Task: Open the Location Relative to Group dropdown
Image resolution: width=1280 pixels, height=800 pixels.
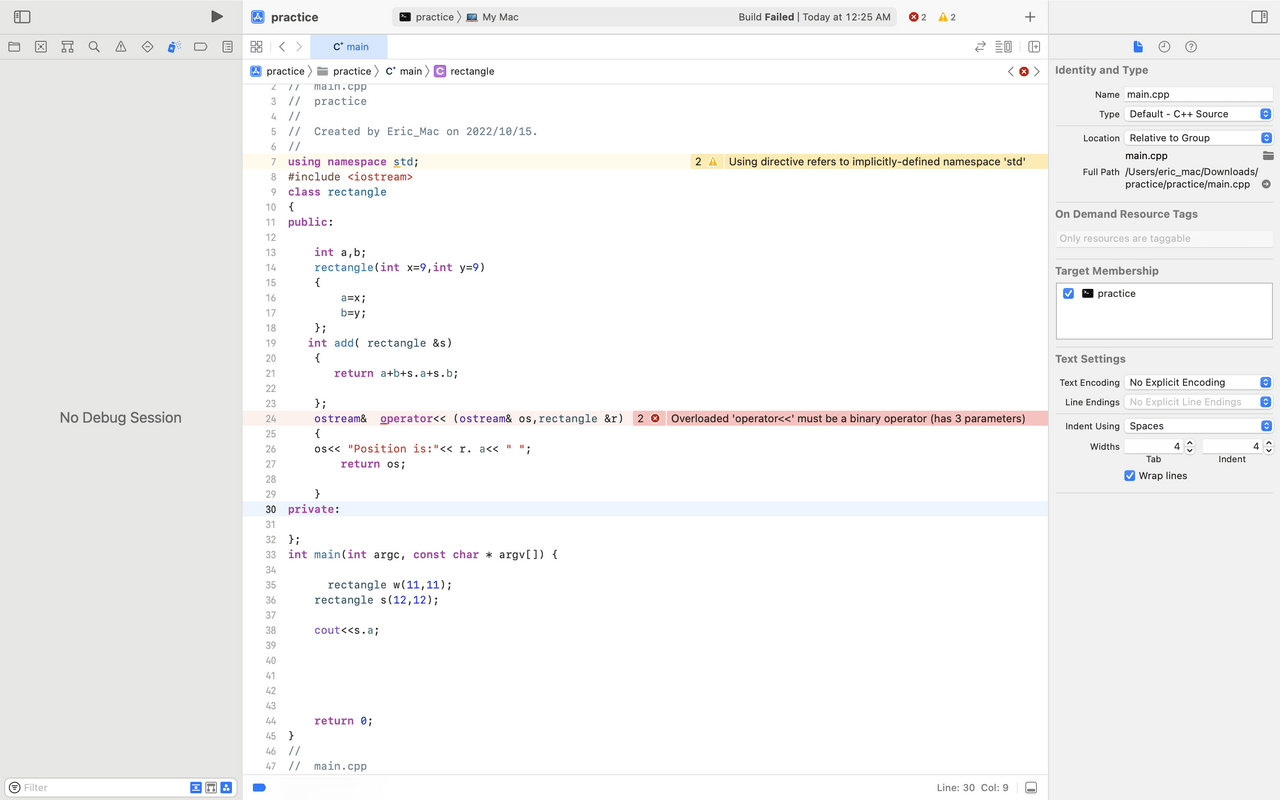Action: (x=1198, y=138)
